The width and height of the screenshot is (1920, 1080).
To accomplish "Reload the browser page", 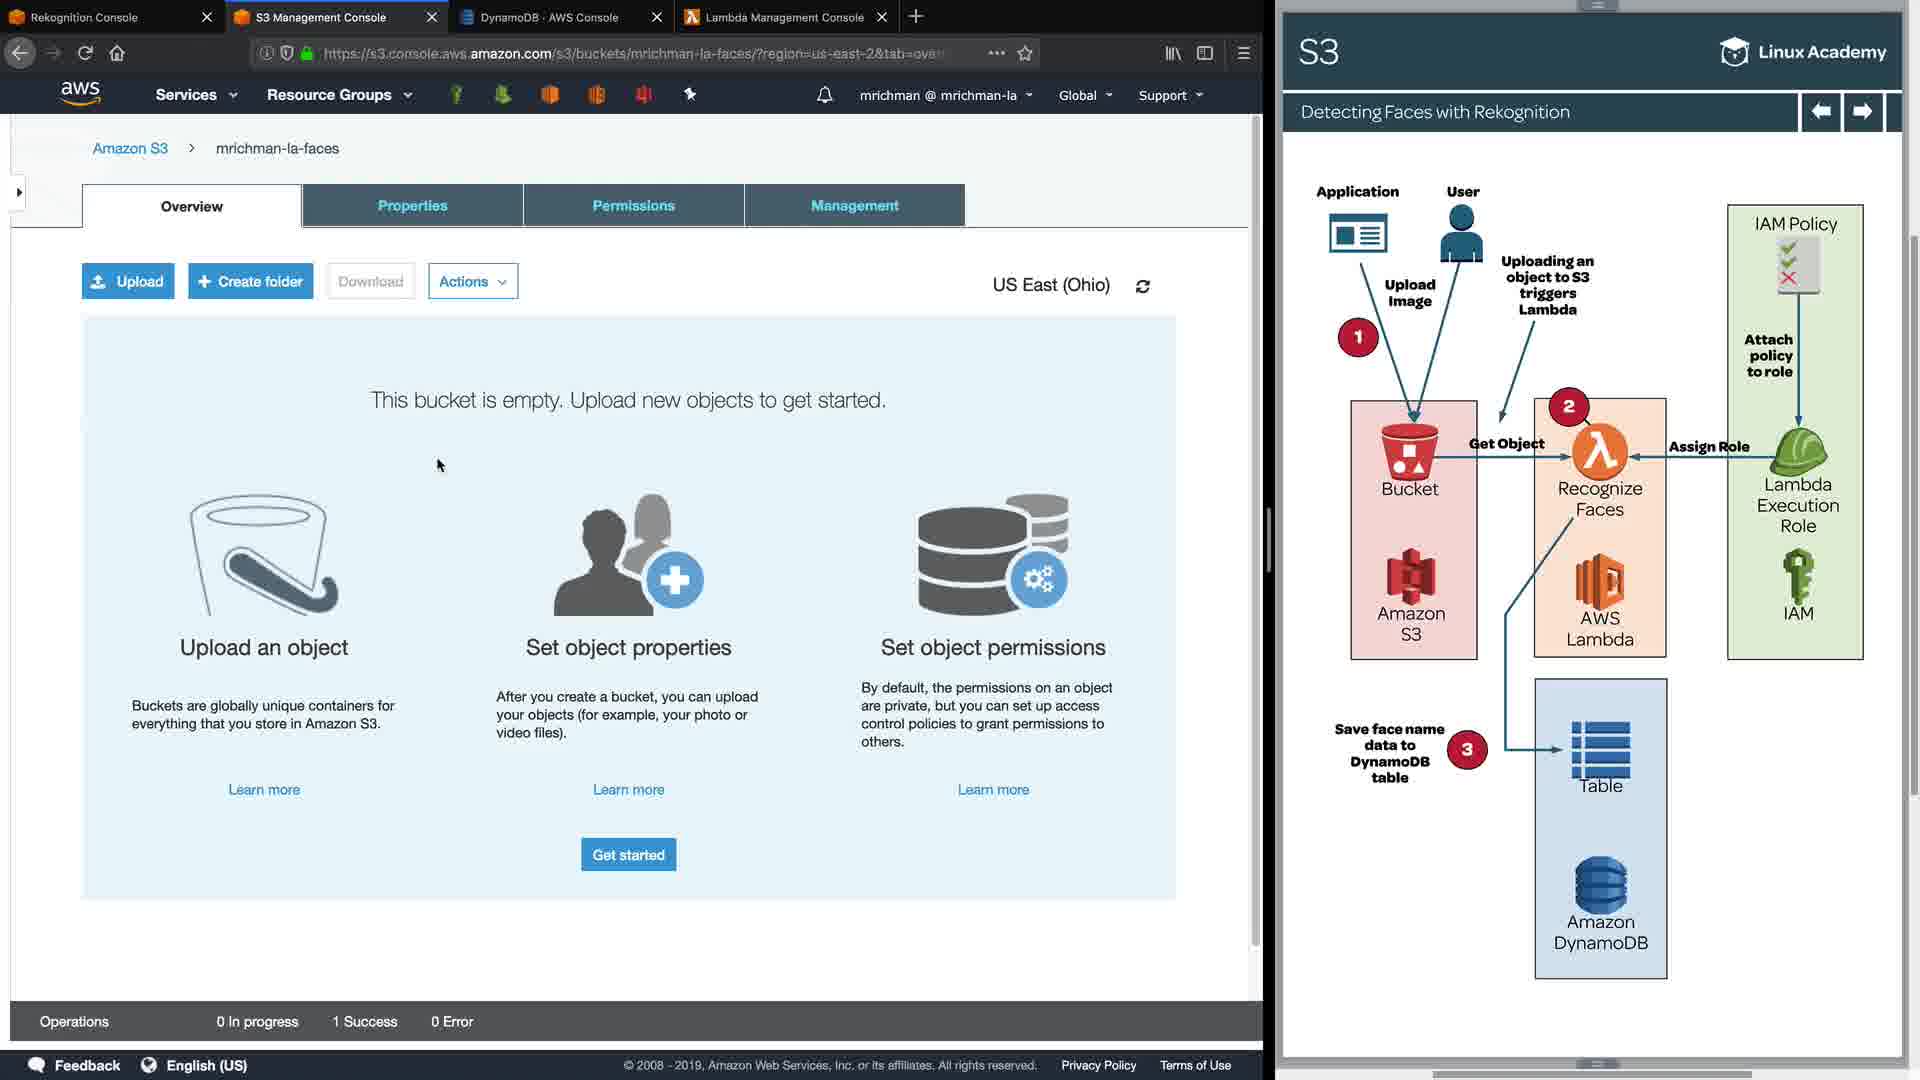I will point(85,53).
